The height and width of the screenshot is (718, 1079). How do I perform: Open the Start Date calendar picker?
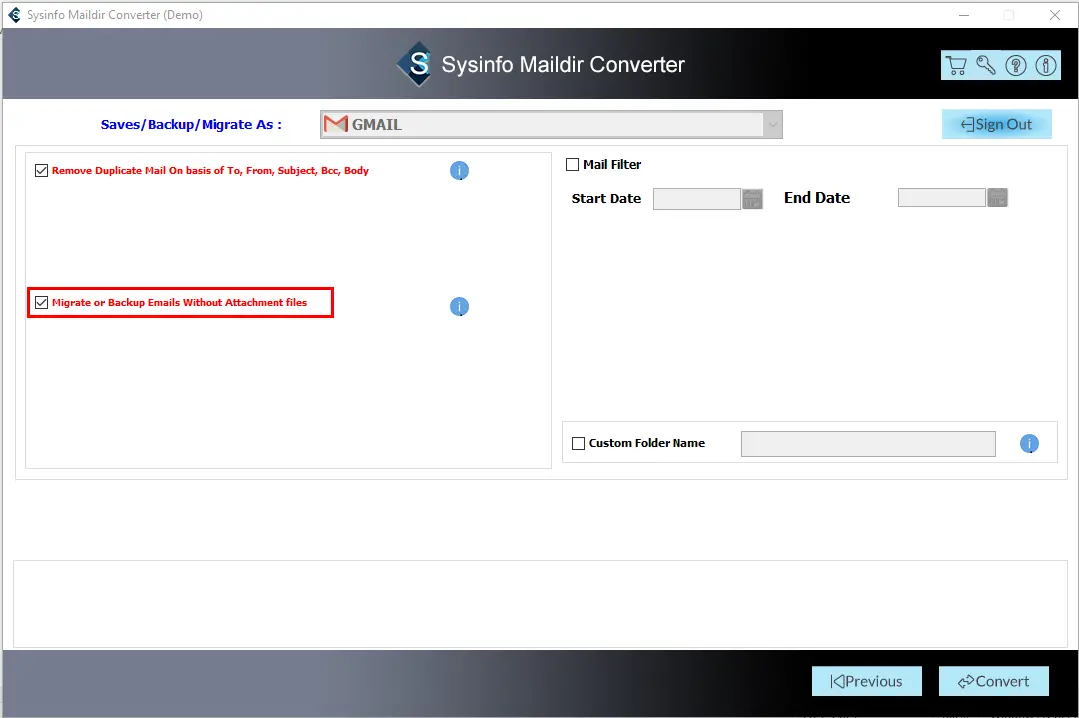coord(752,199)
